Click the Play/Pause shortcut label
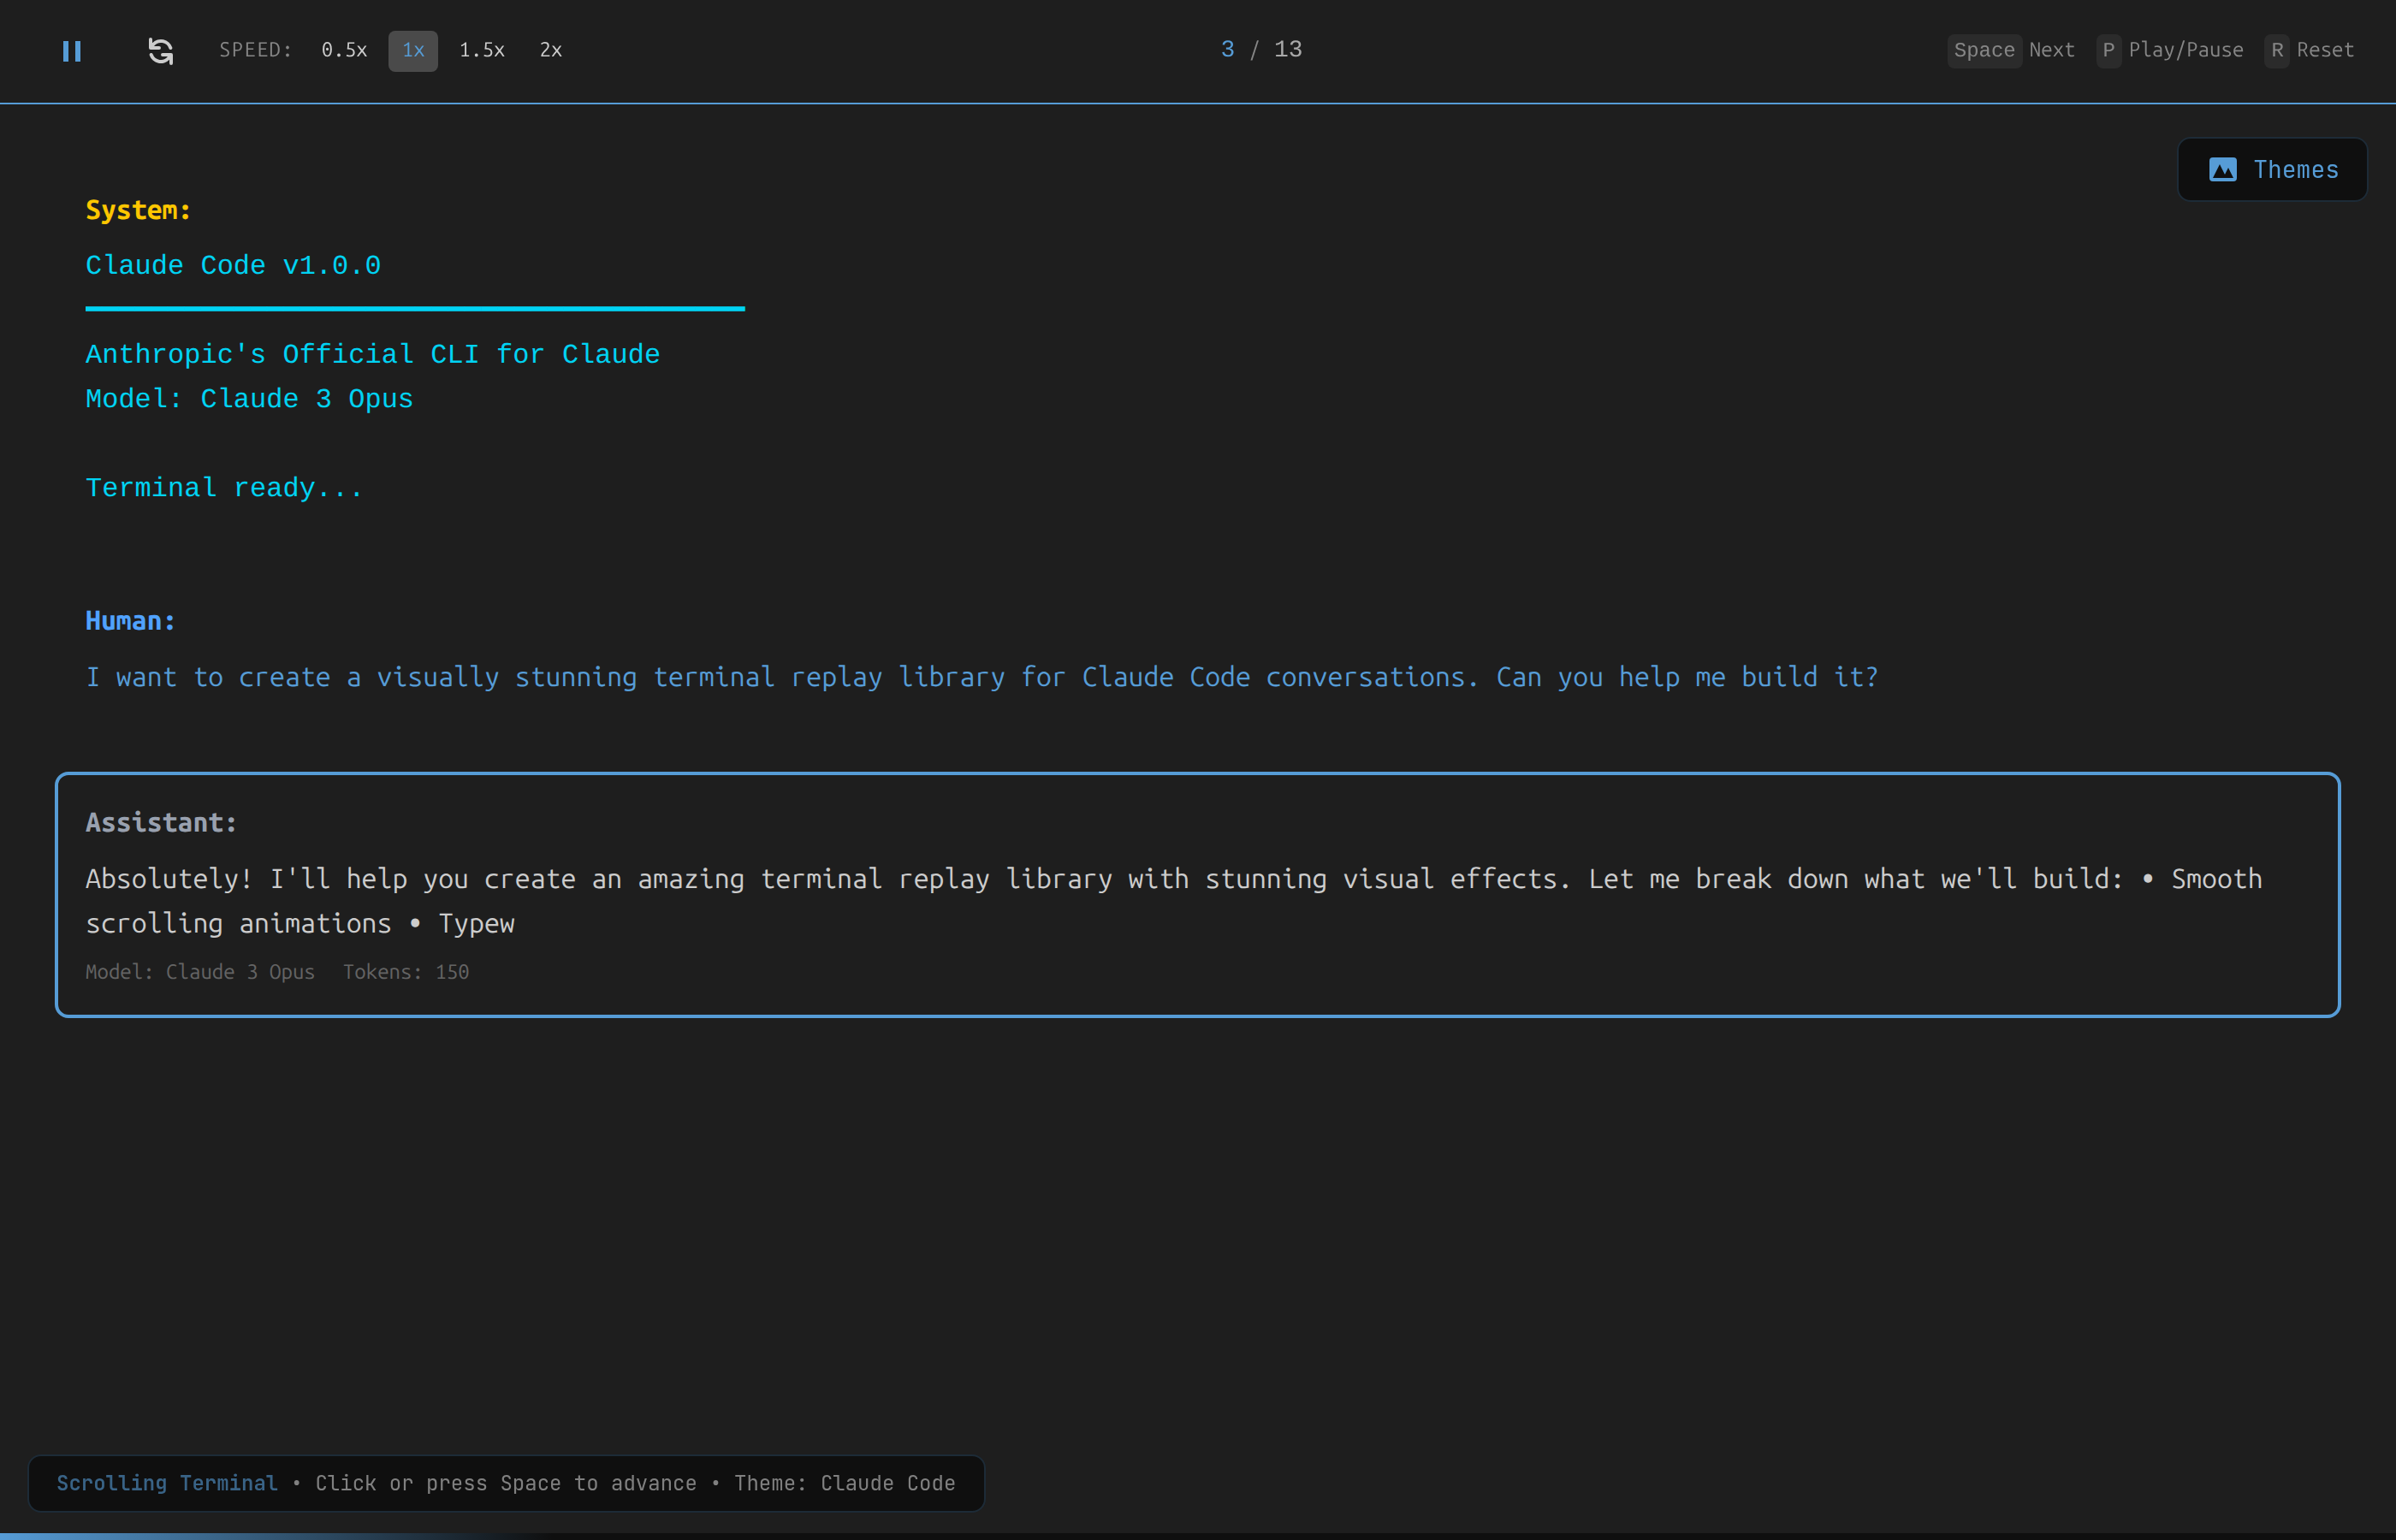The height and width of the screenshot is (1540, 2396). pyautogui.click(x=2185, y=50)
